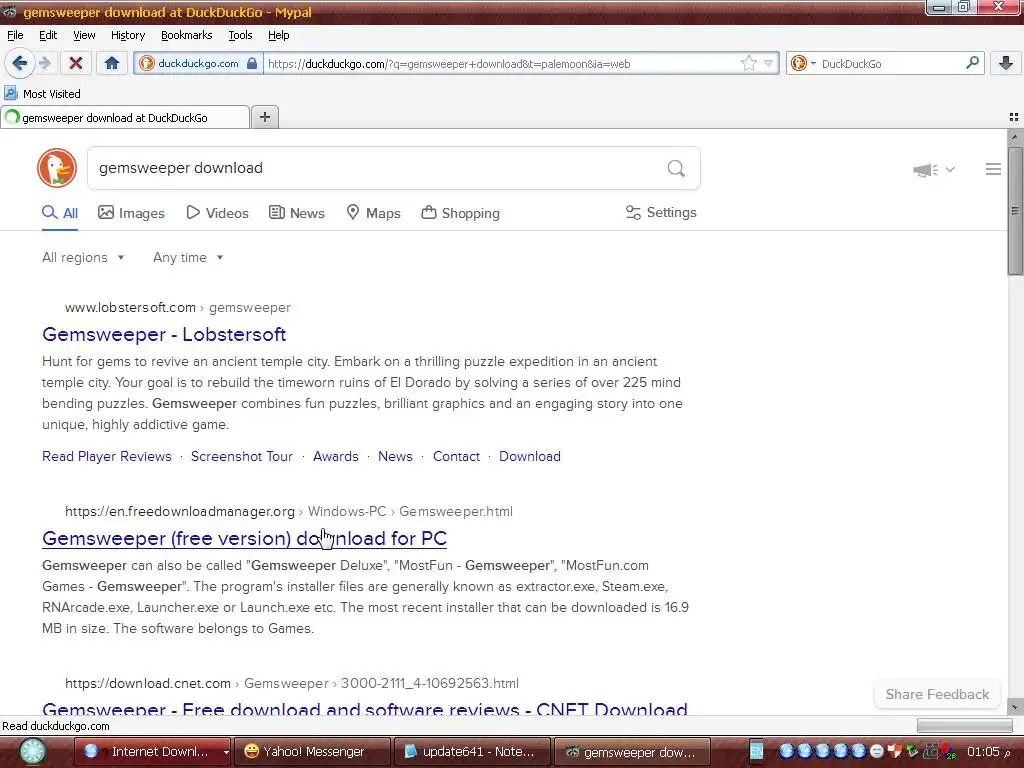Screen dimensions: 1024x768
Task: Click the DuckDuckGo duck logo
Action: 57,168
